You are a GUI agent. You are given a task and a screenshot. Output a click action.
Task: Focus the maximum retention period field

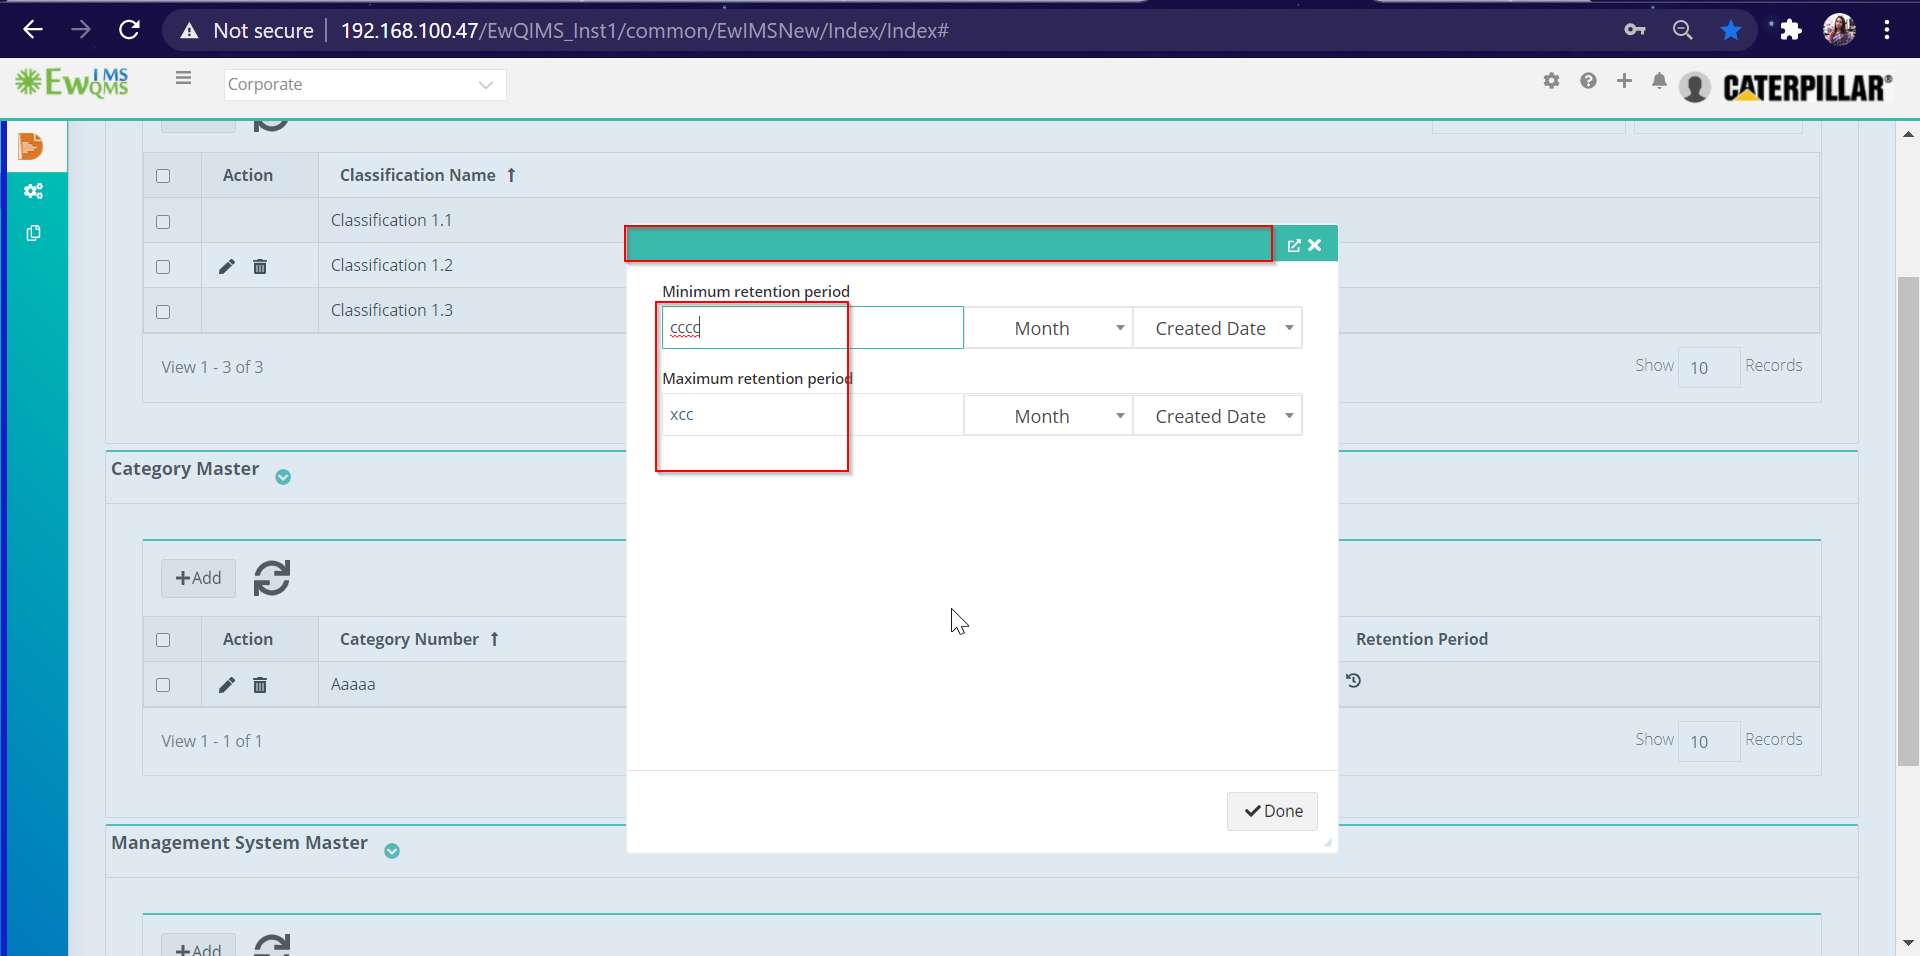(812, 415)
